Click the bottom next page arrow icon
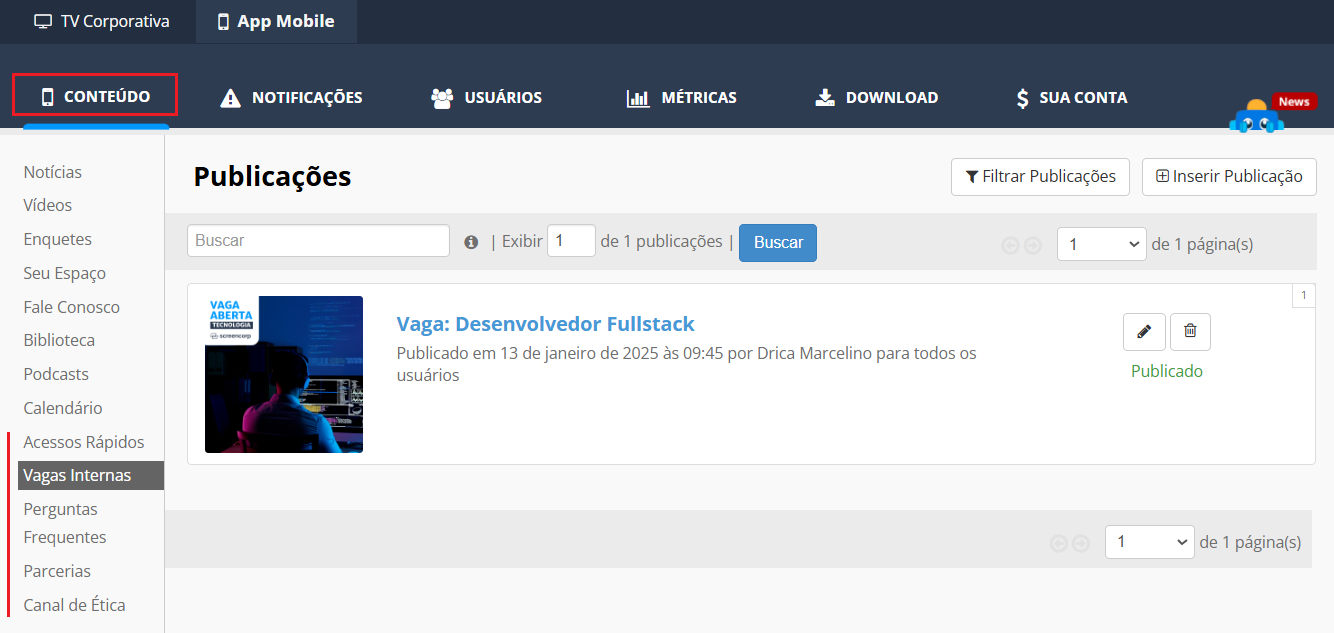 (x=1081, y=543)
